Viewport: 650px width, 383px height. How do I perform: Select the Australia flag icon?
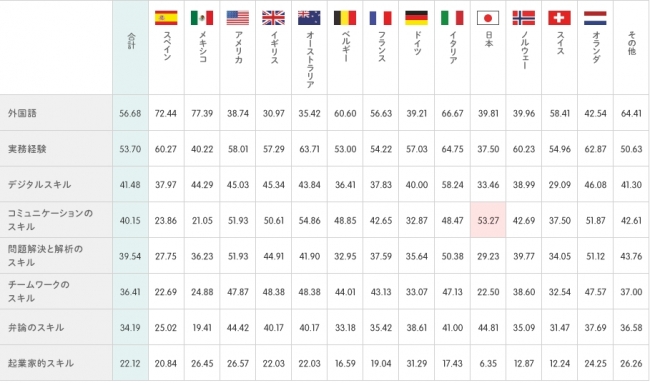click(x=309, y=18)
